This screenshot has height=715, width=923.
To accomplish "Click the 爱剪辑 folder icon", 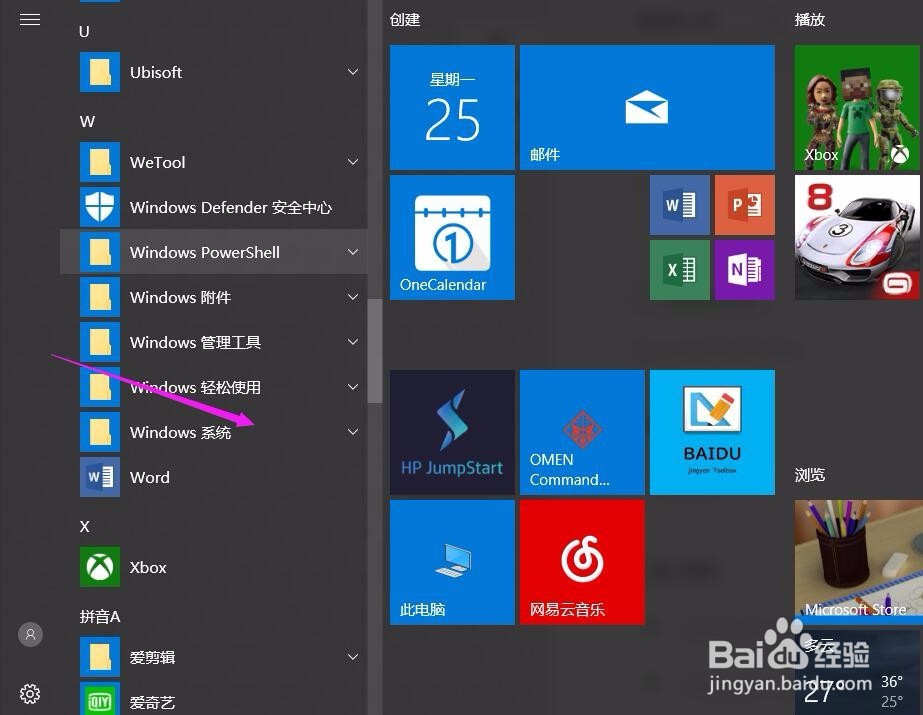I will click(100, 657).
